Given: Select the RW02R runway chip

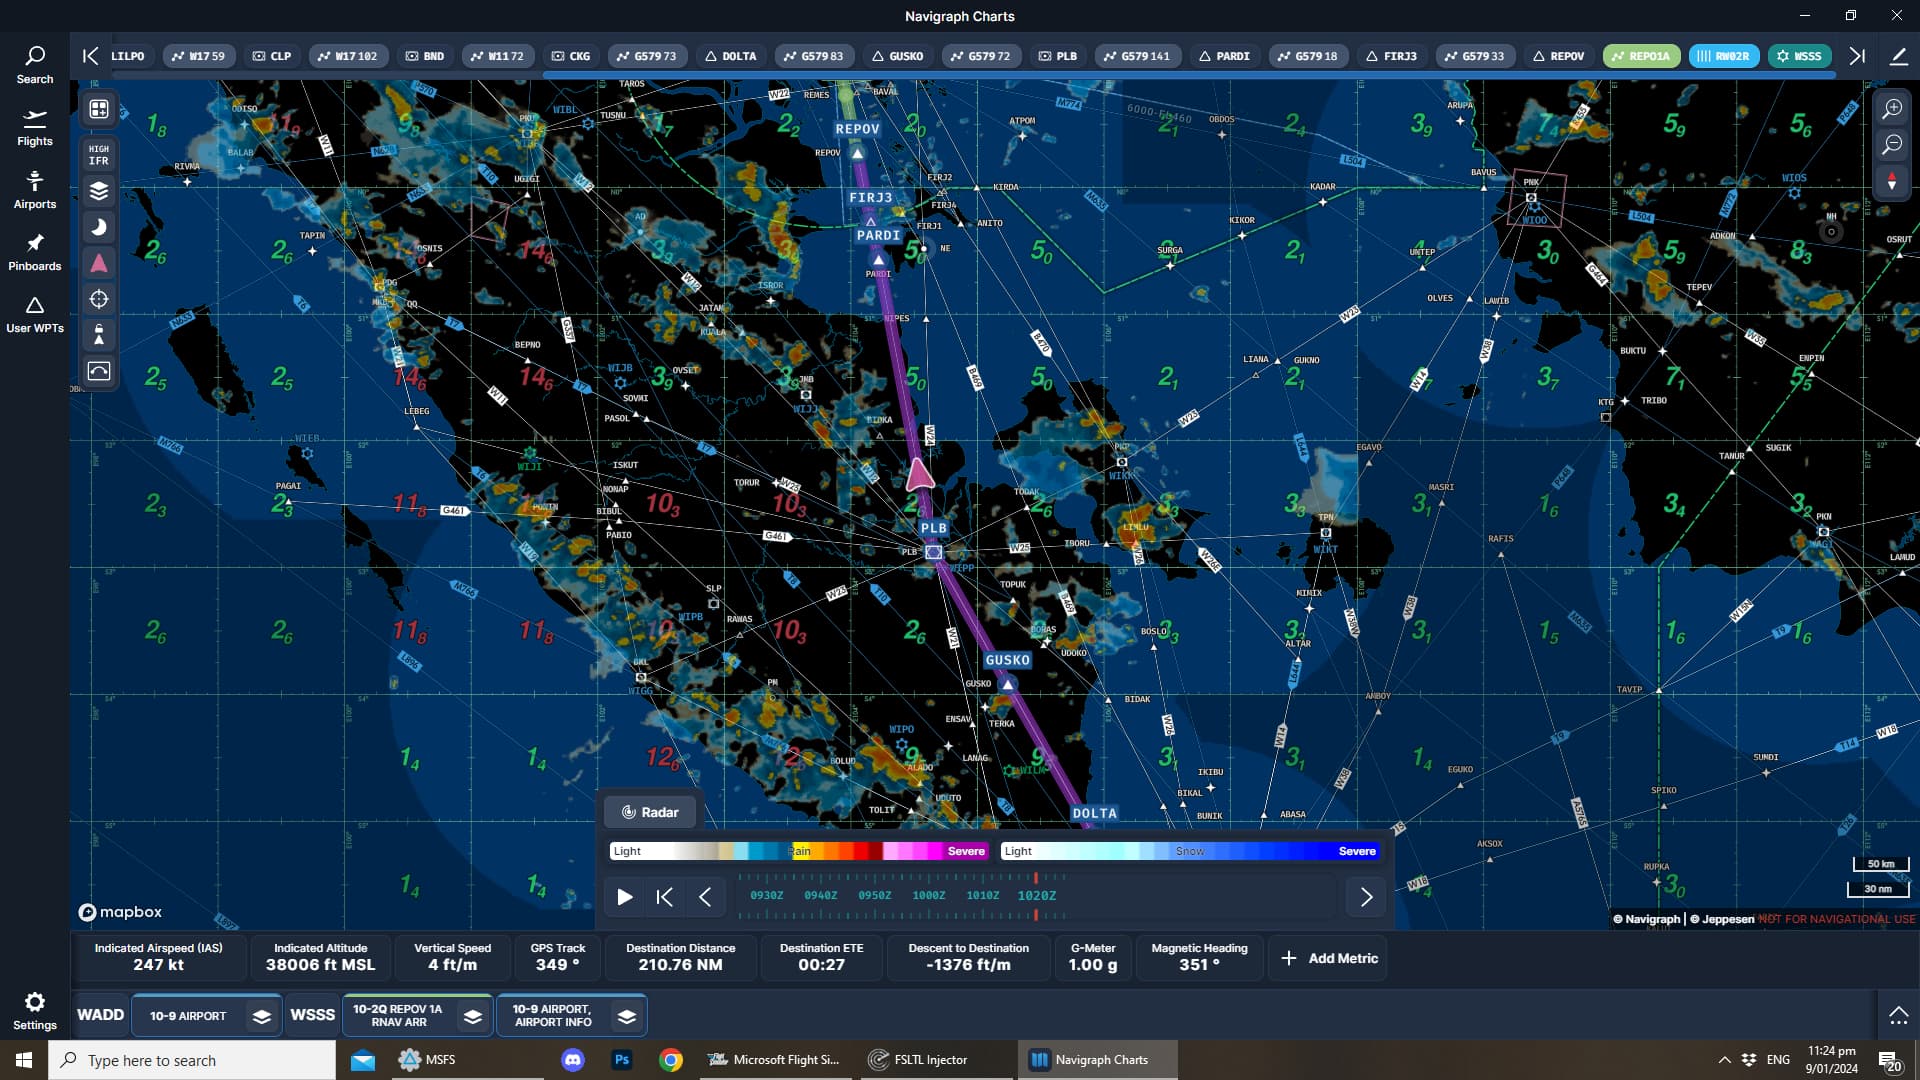Looking at the screenshot, I should tap(1724, 56).
